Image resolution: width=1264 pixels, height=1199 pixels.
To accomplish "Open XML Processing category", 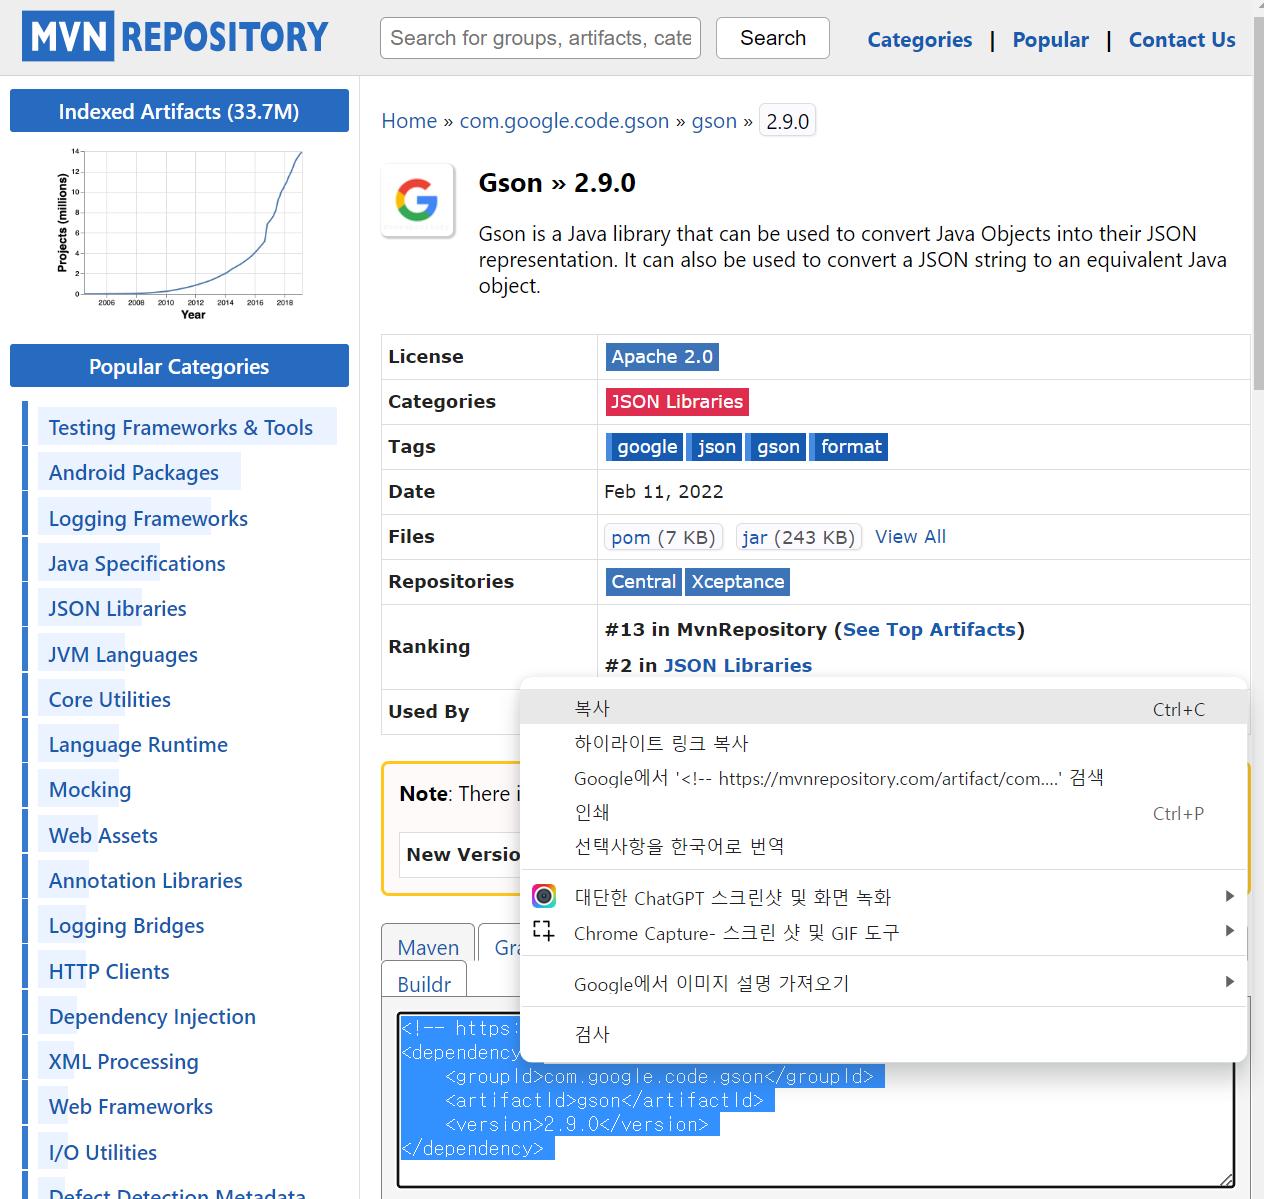I will 123,1062.
